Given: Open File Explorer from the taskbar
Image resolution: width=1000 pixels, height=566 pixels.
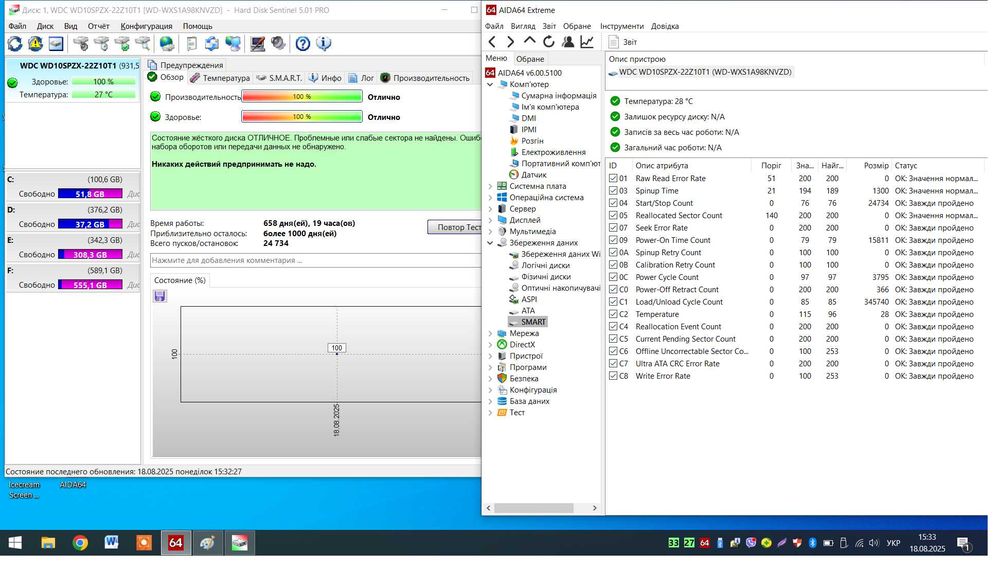Looking at the screenshot, I should coord(48,542).
